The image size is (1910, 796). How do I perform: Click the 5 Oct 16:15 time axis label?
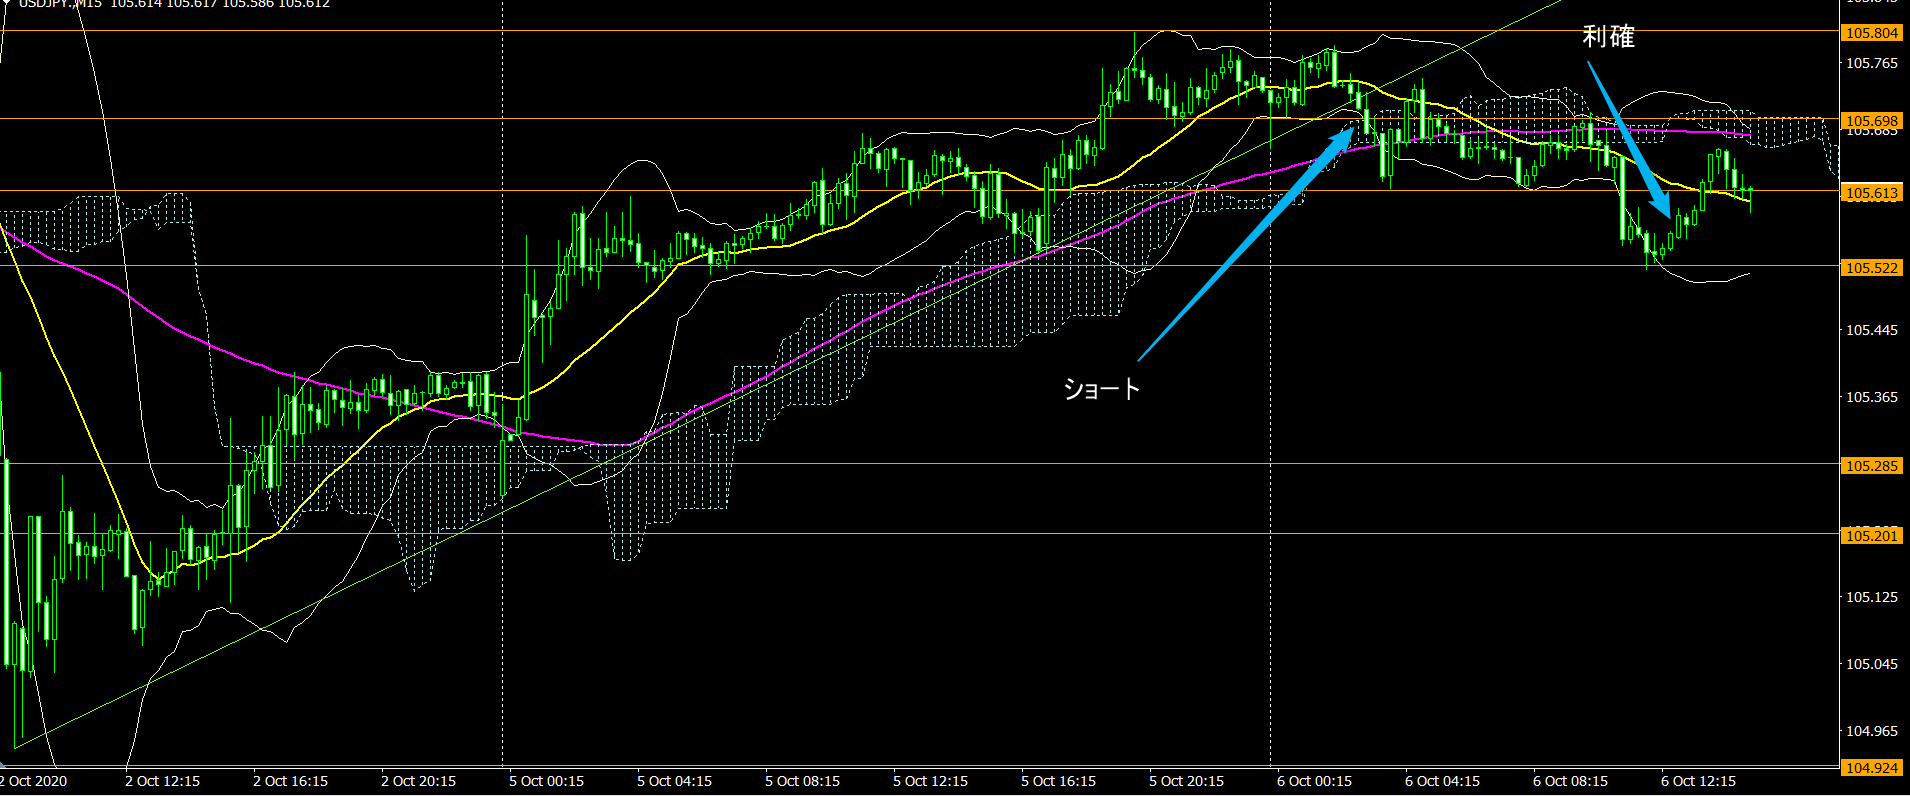pyautogui.click(x=1058, y=781)
